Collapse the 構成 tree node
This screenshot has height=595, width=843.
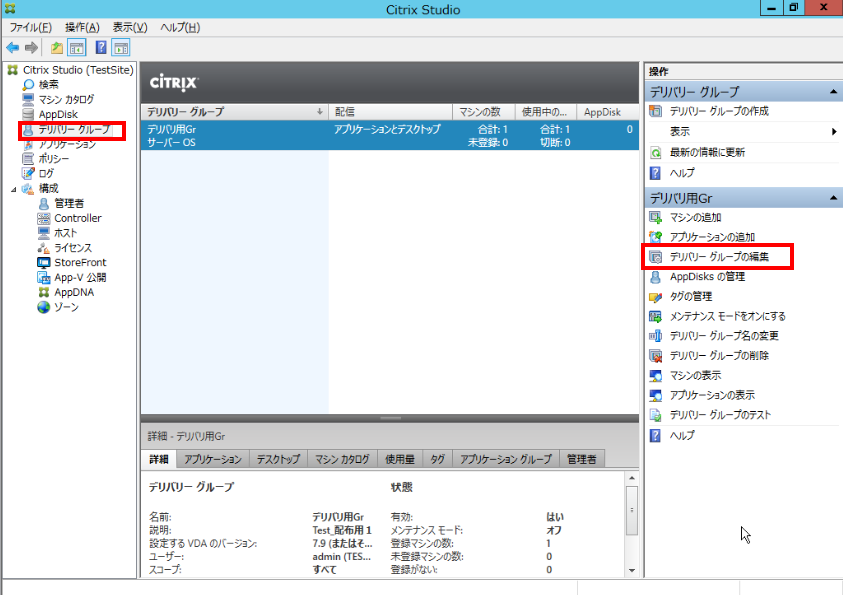[x=13, y=189]
